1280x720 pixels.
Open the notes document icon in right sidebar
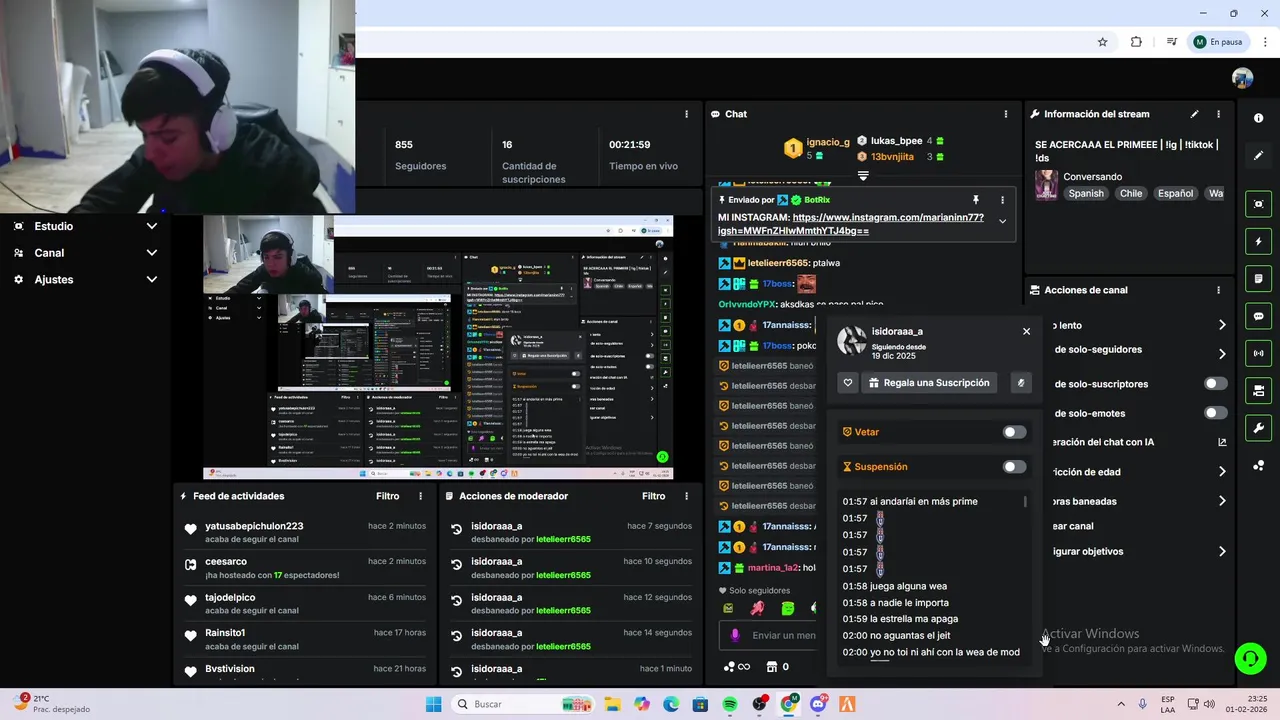[x=1258, y=278]
